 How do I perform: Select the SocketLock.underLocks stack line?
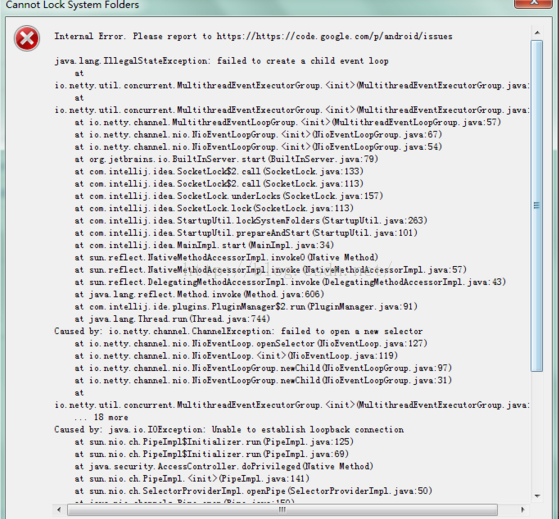(229, 196)
